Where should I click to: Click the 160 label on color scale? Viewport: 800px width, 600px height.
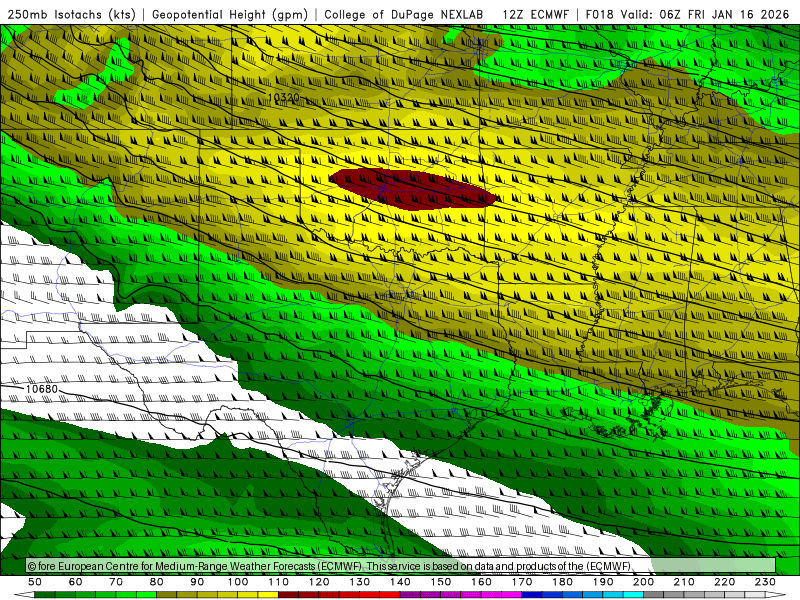click(481, 582)
